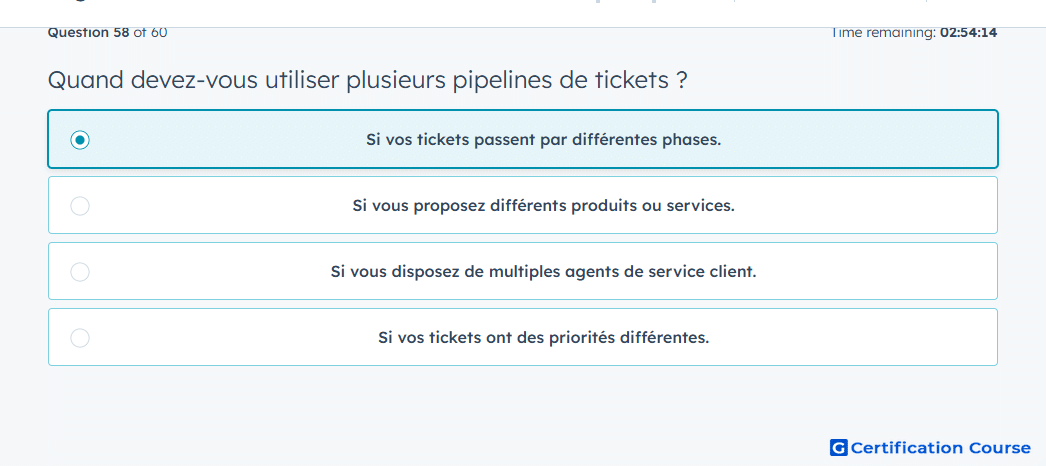The image size is (1046, 466).
Task: Click the blue G logo icon
Action: tap(839, 447)
